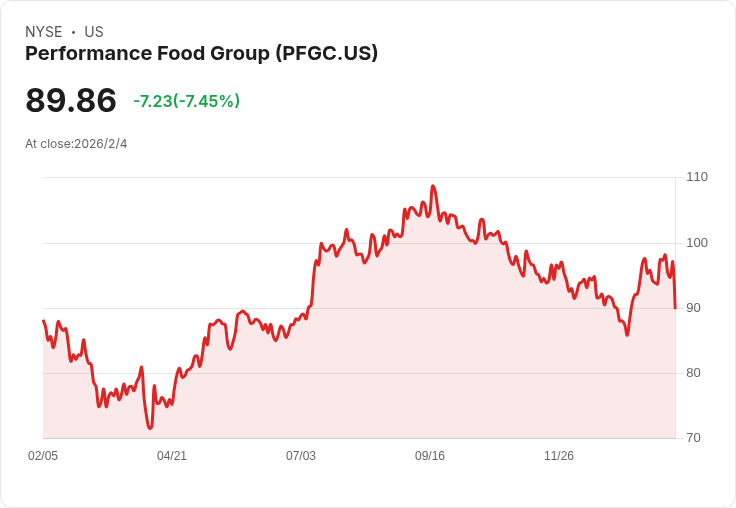Click the sharp rise in the line after 07/03
The image size is (736, 508).
[314, 282]
